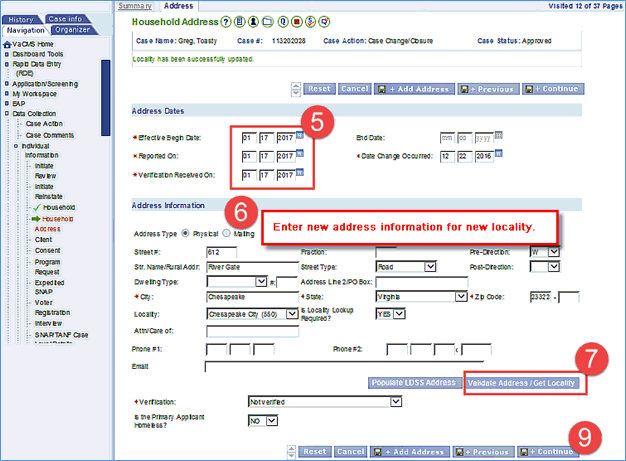This screenshot has height=461, width=626.
Task: Click Validate Address / Get Locality button
Action: [521, 383]
